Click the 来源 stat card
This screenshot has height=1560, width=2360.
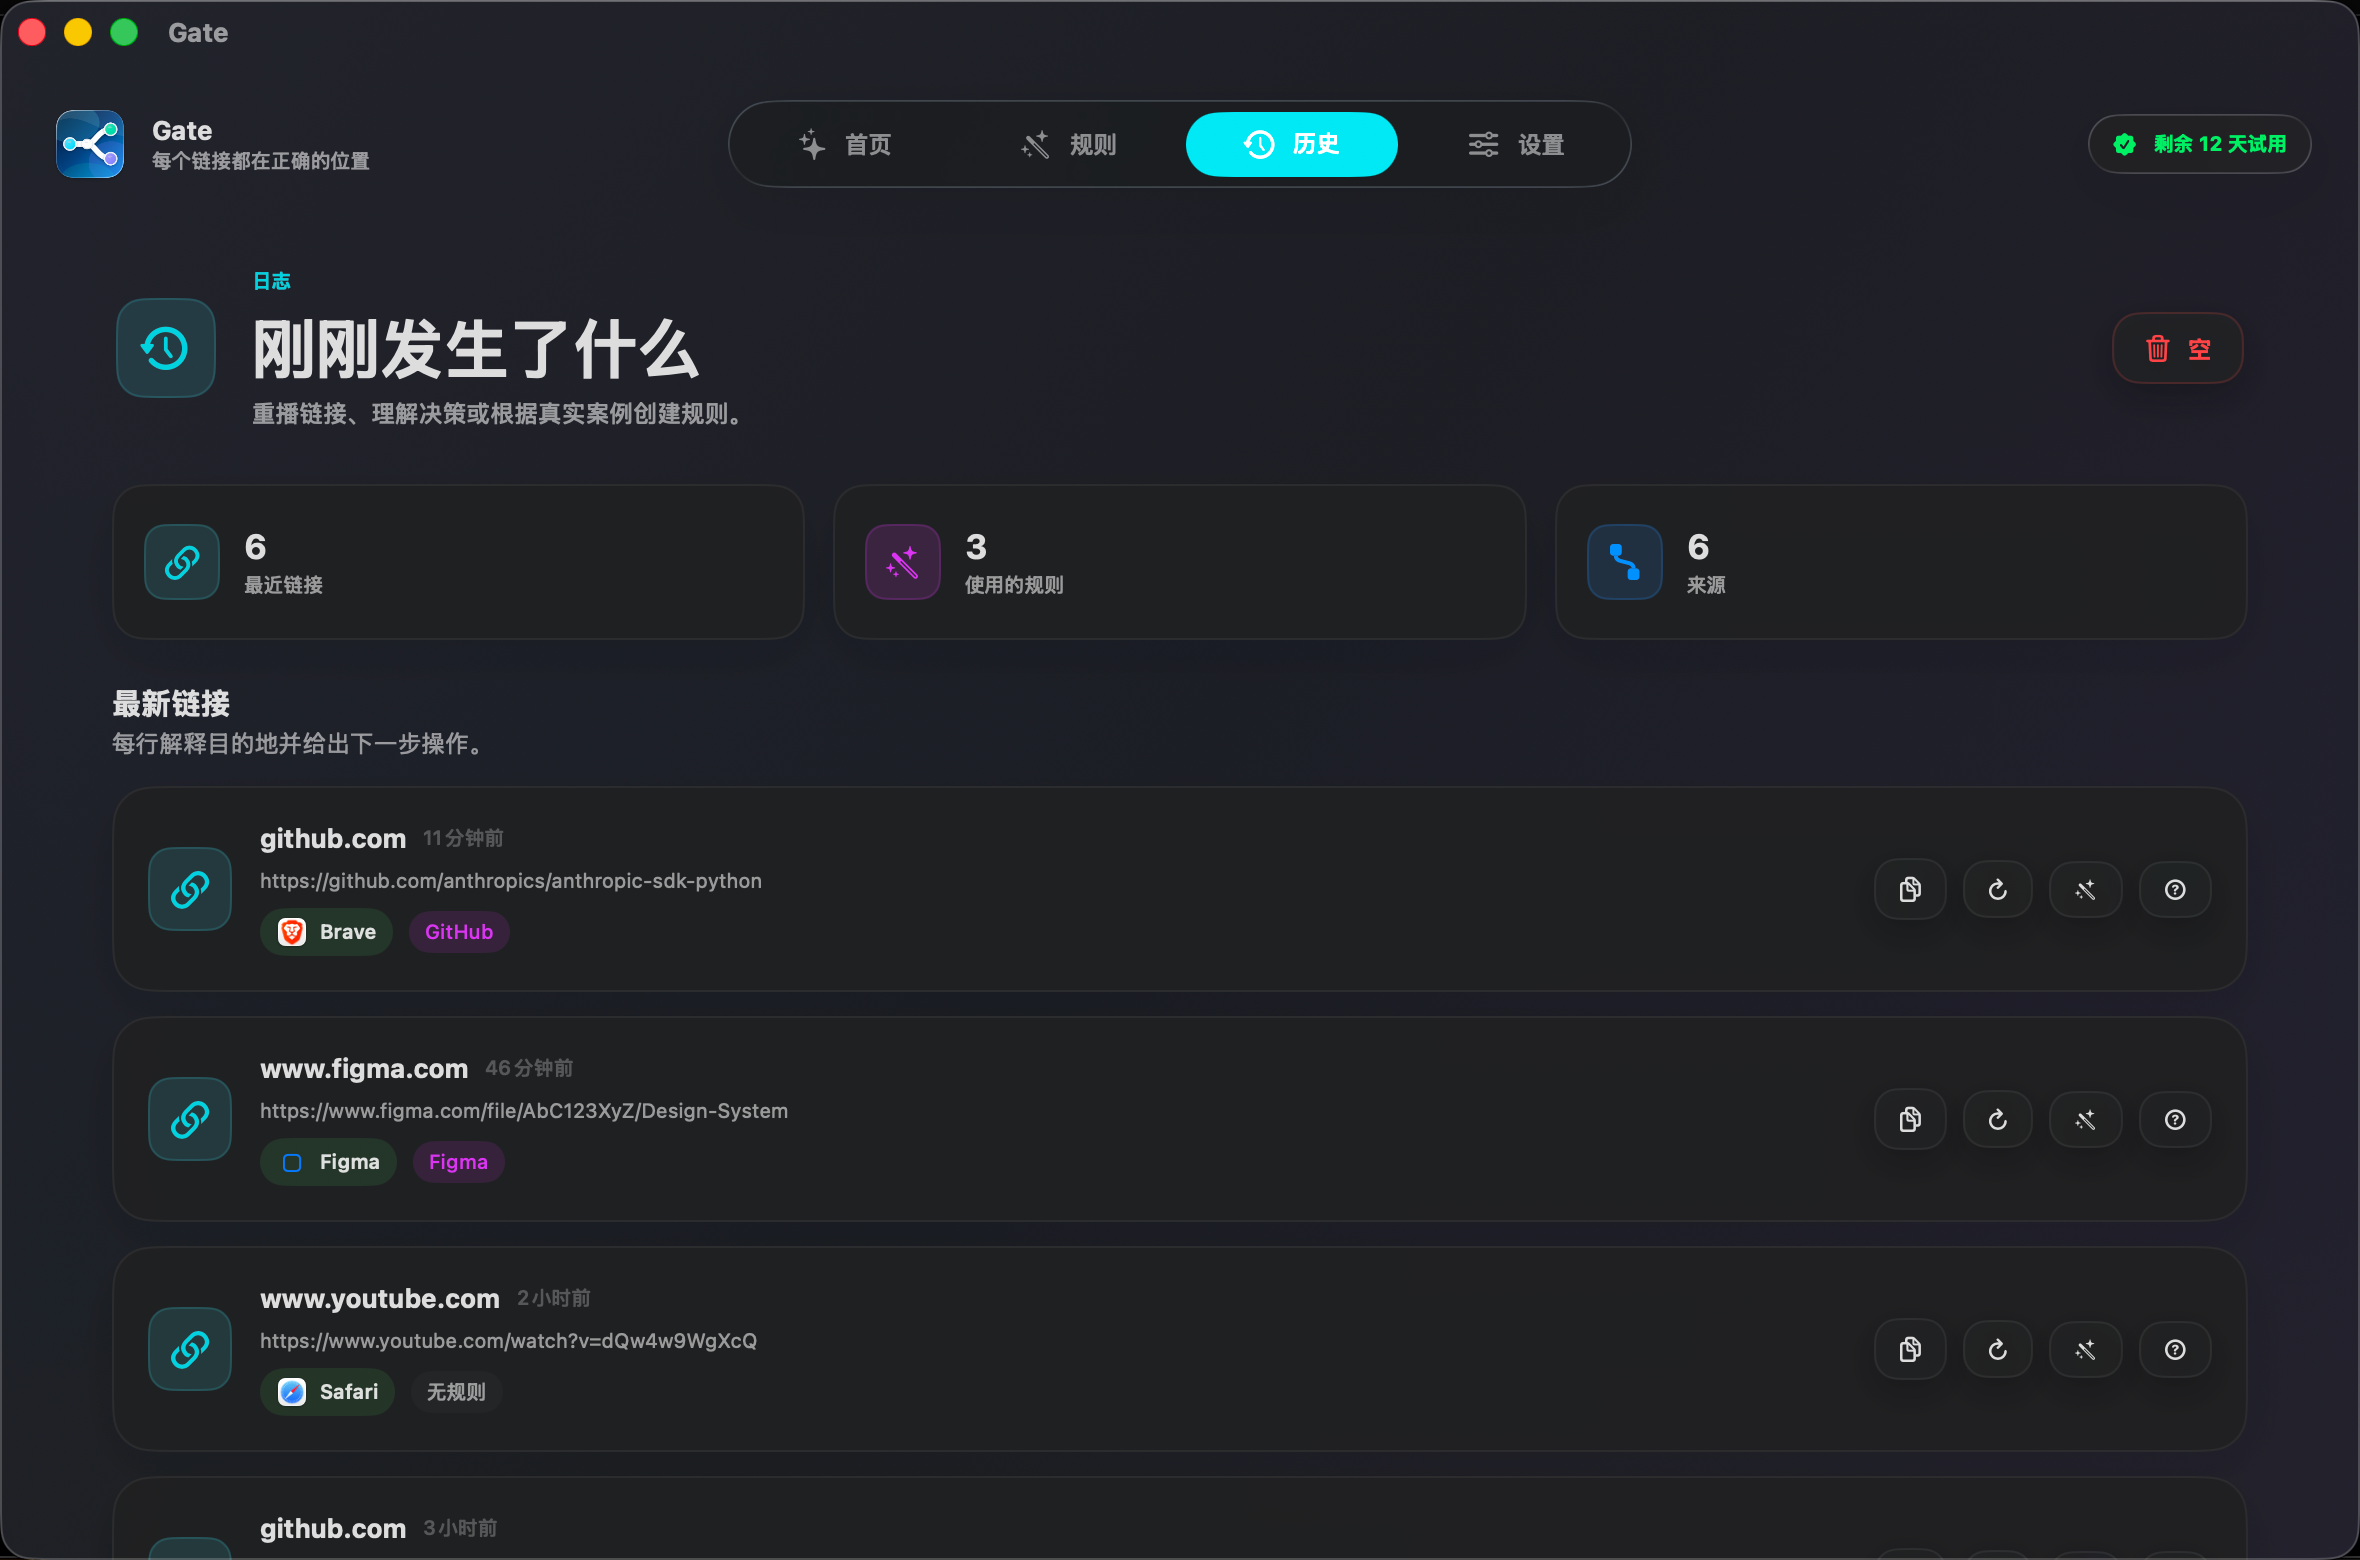pos(1901,562)
